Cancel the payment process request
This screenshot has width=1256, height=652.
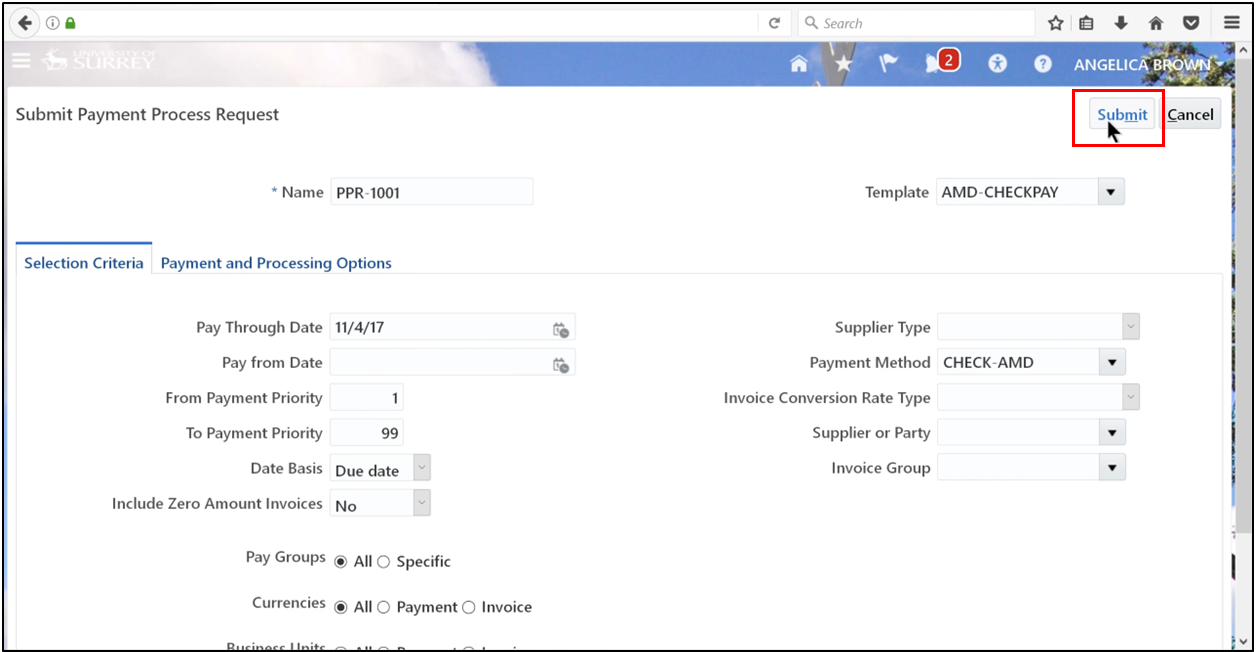(1190, 114)
